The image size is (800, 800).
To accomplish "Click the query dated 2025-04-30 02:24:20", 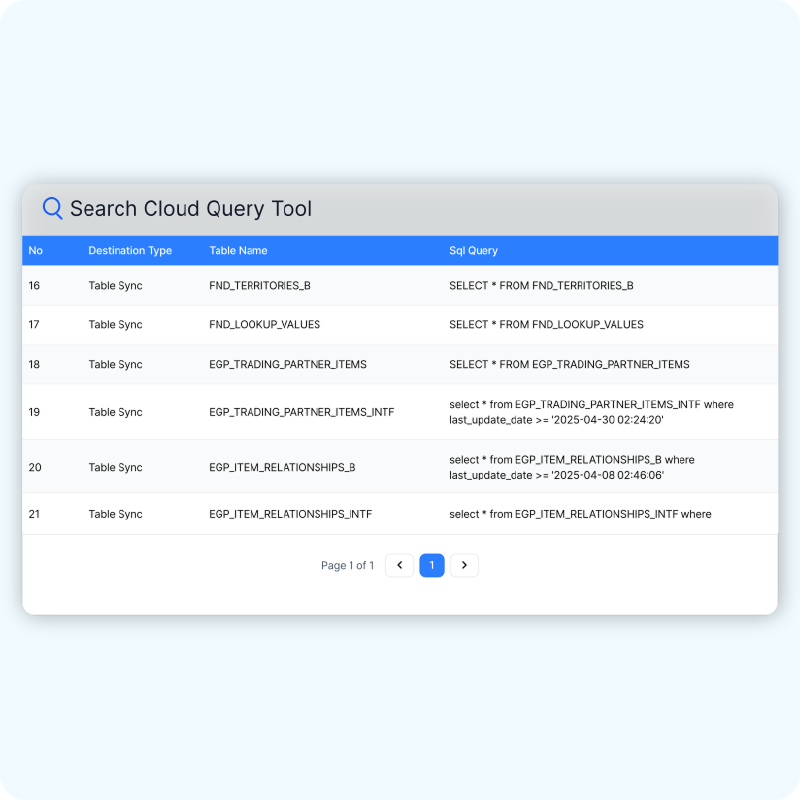I will click(590, 412).
